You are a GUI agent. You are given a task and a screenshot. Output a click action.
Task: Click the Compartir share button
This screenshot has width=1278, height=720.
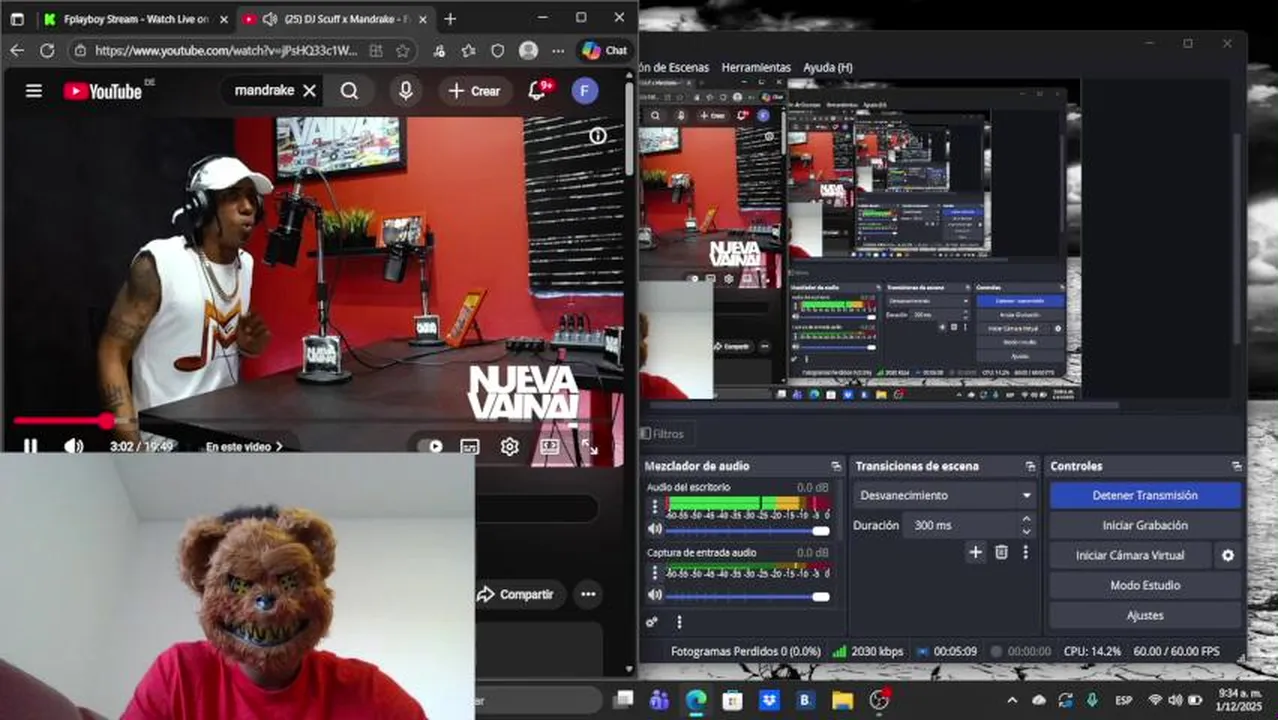tap(516, 594)
